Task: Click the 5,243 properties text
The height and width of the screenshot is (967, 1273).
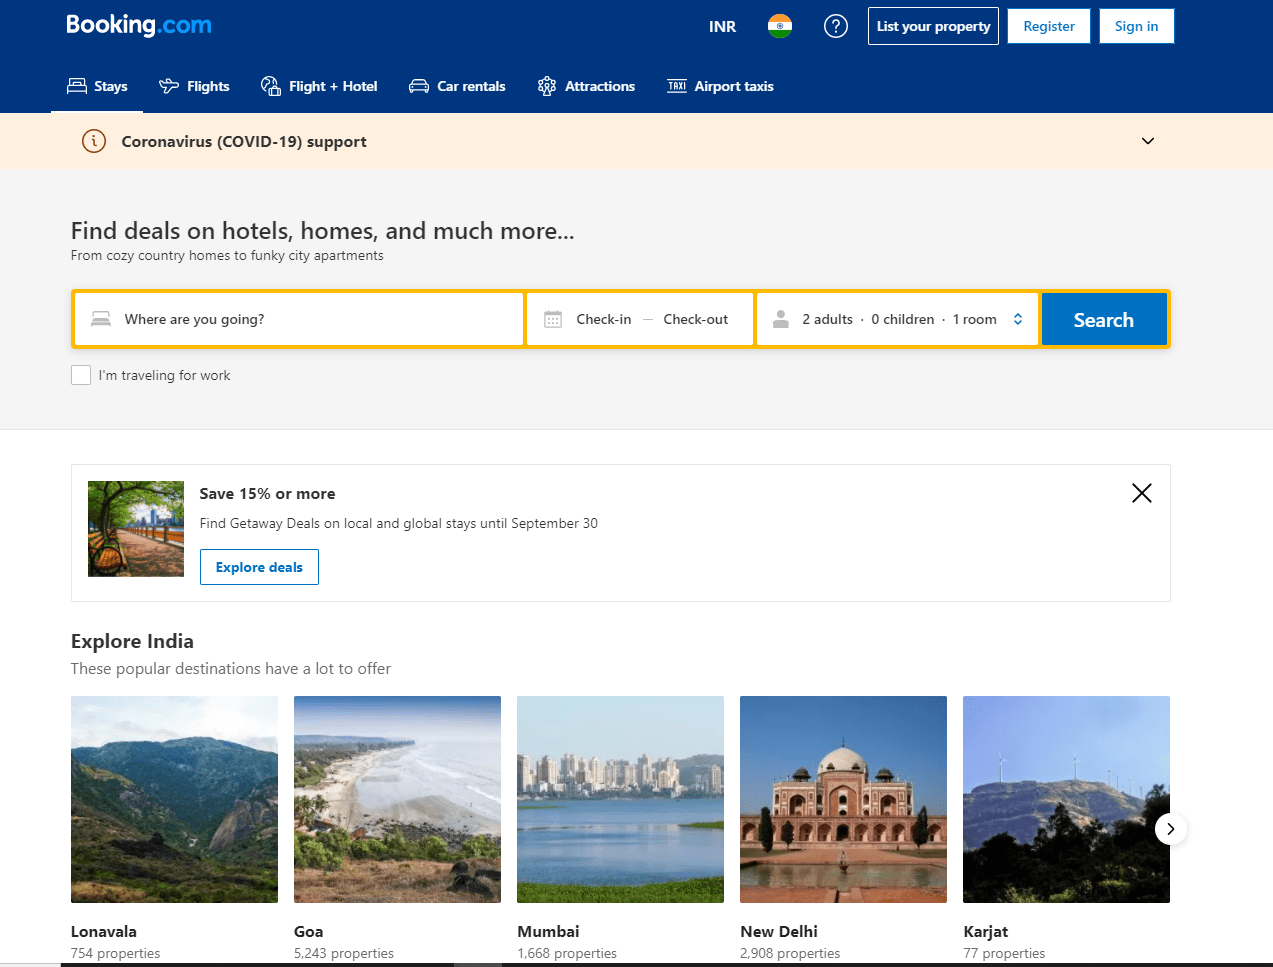Action: coord(344,953)
